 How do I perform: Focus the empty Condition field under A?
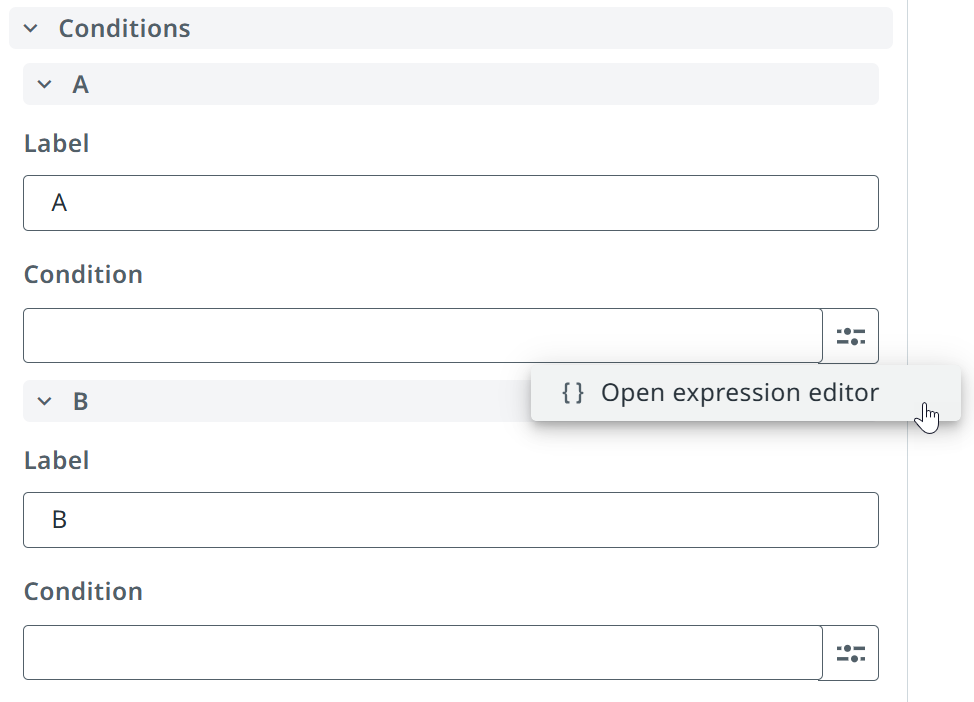click(423, 335)
